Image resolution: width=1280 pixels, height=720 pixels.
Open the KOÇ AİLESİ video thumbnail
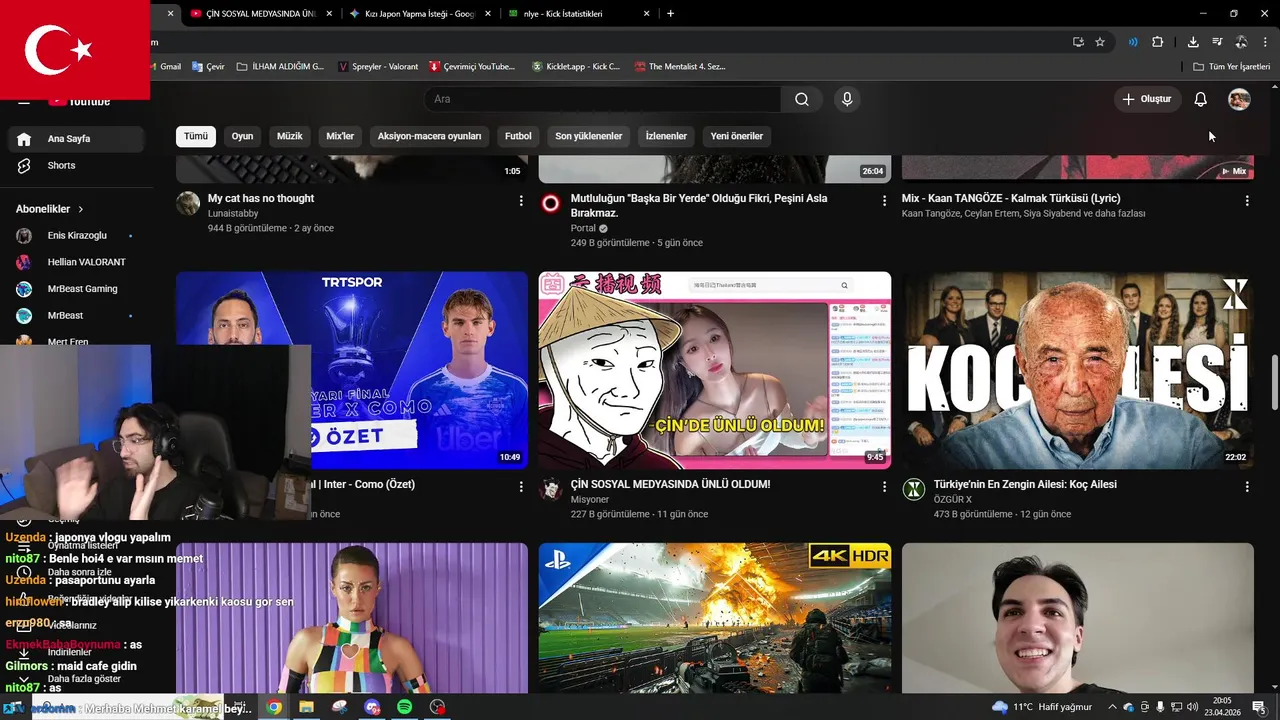click(x=1078, y=370)
